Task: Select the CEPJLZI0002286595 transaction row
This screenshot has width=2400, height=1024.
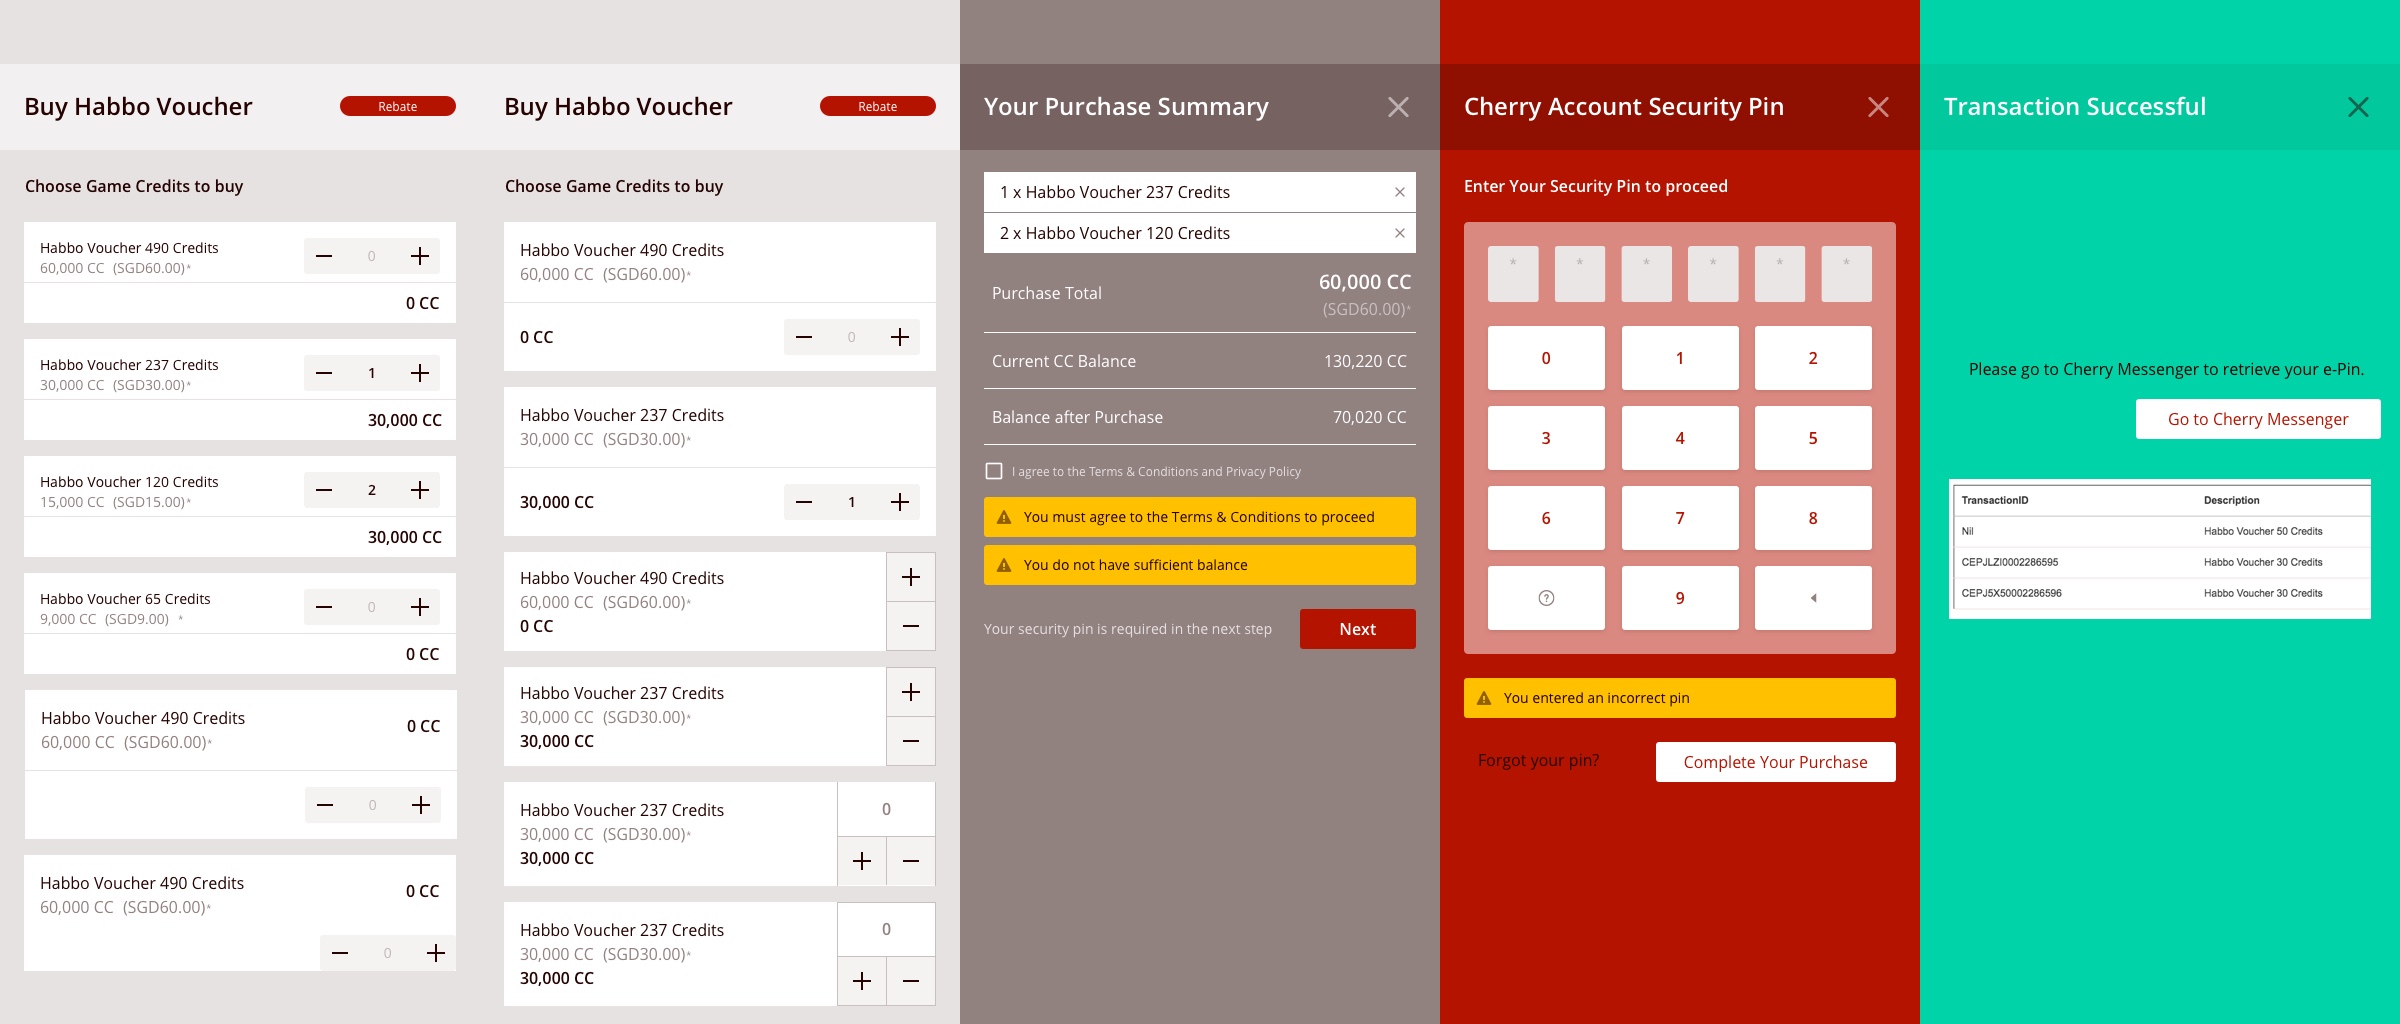Action: click(2158, 562)
